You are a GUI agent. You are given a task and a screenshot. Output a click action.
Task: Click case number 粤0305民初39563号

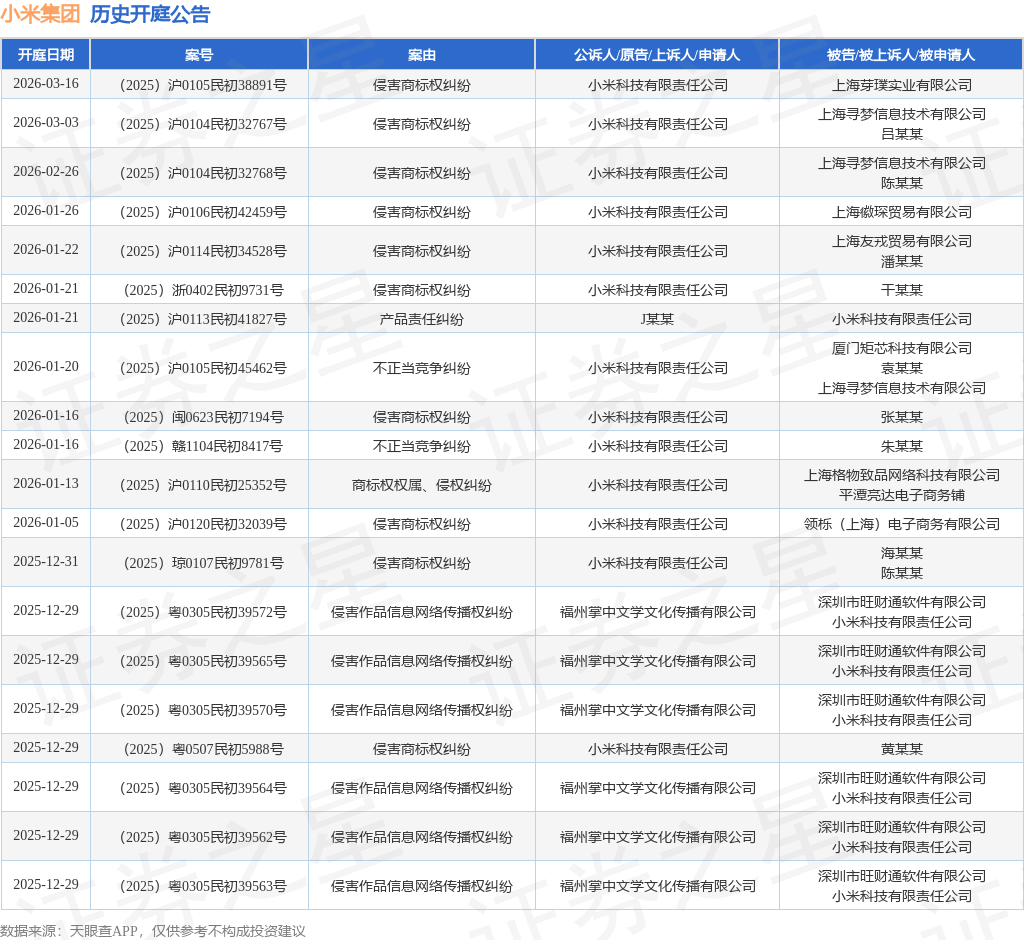point(227,886)
